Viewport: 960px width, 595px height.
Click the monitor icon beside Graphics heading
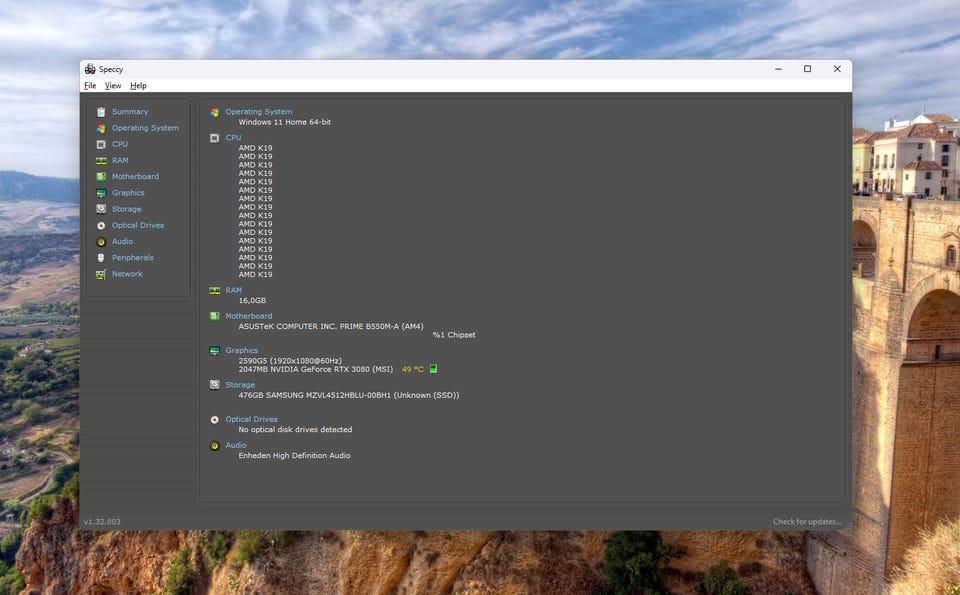214,351
